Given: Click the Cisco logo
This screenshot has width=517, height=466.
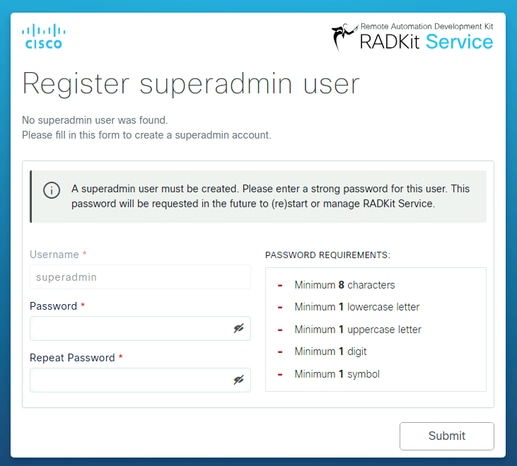Looking at the screenshot, I should click(44, 36).
